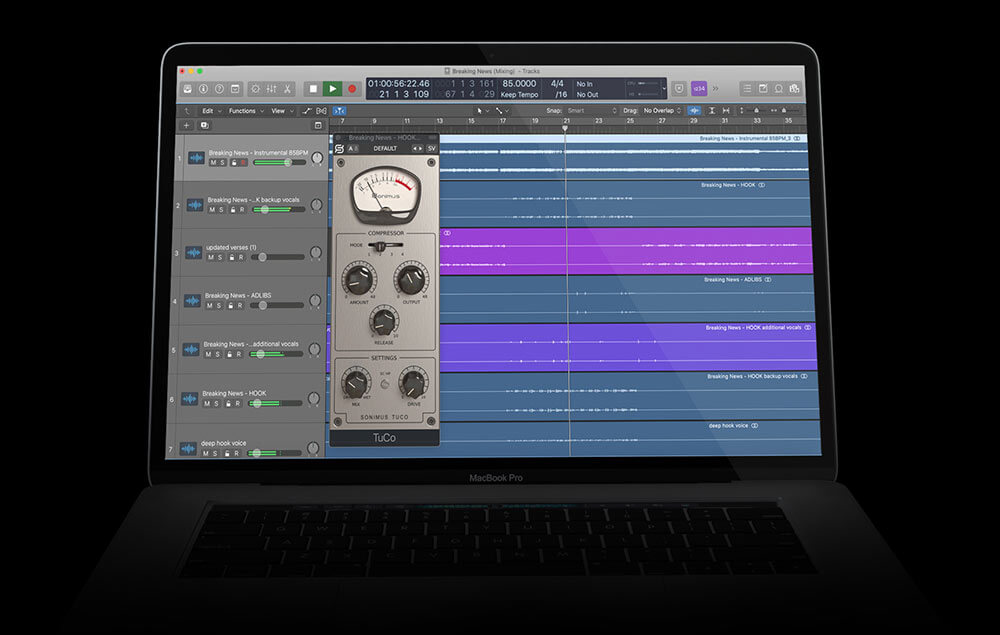
Task: Click the vertical auto zoom icon
Action: [712, 111]
